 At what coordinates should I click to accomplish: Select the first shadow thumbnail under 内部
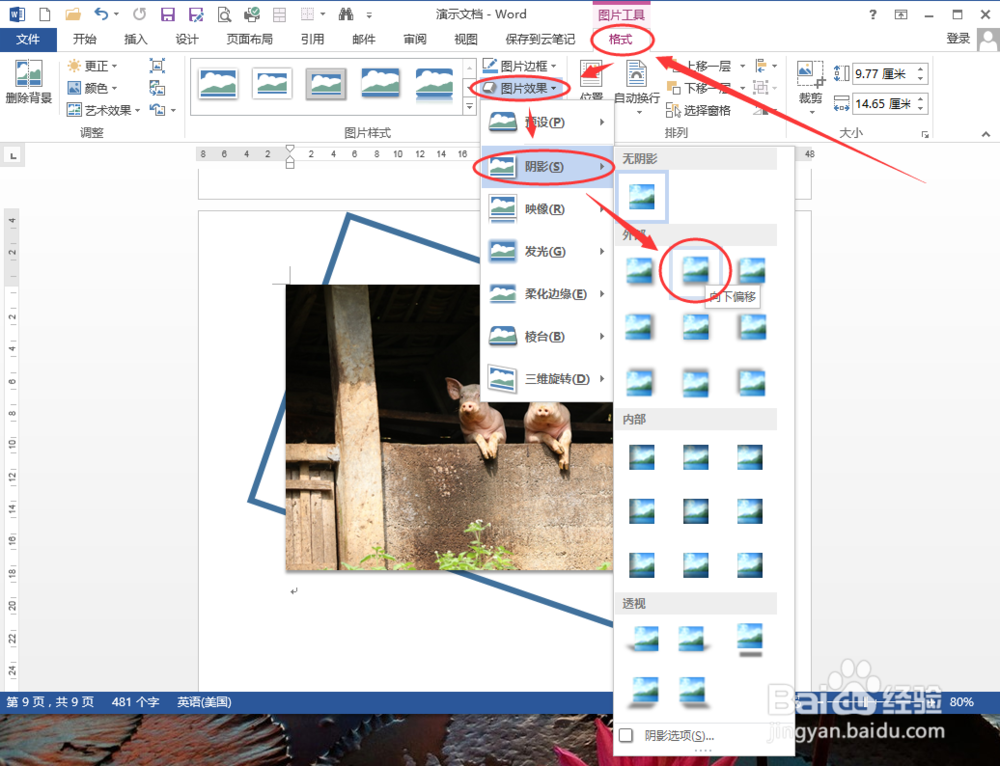642,458
